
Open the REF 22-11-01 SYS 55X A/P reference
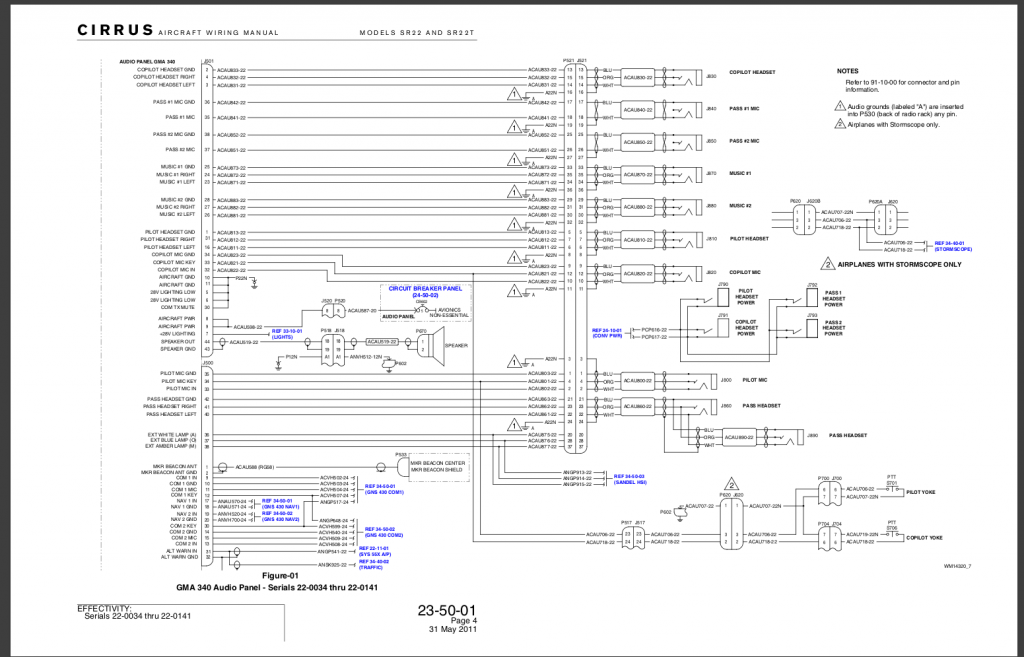pyautogui.click(x=377, y=550)
